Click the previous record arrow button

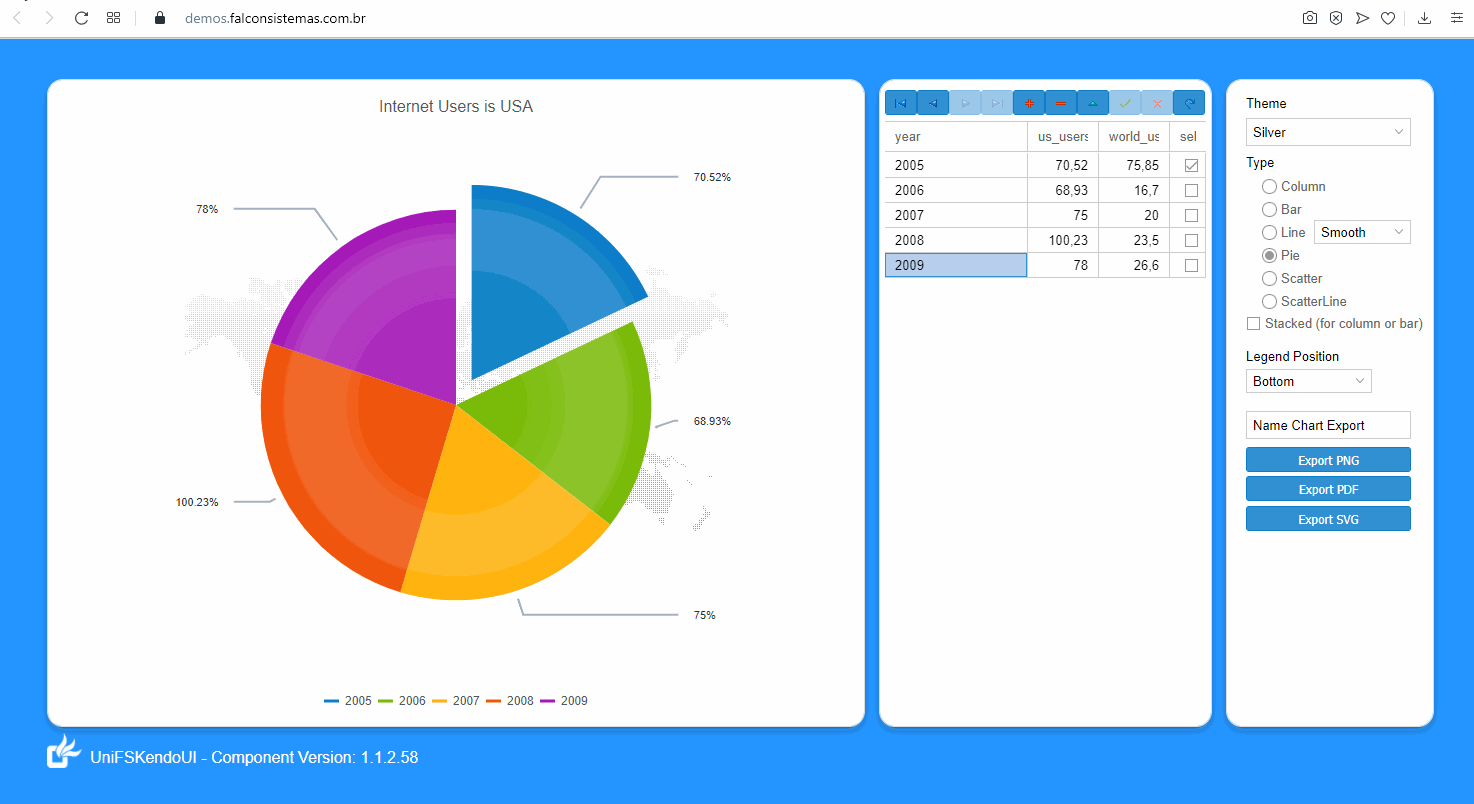(933, 103)
